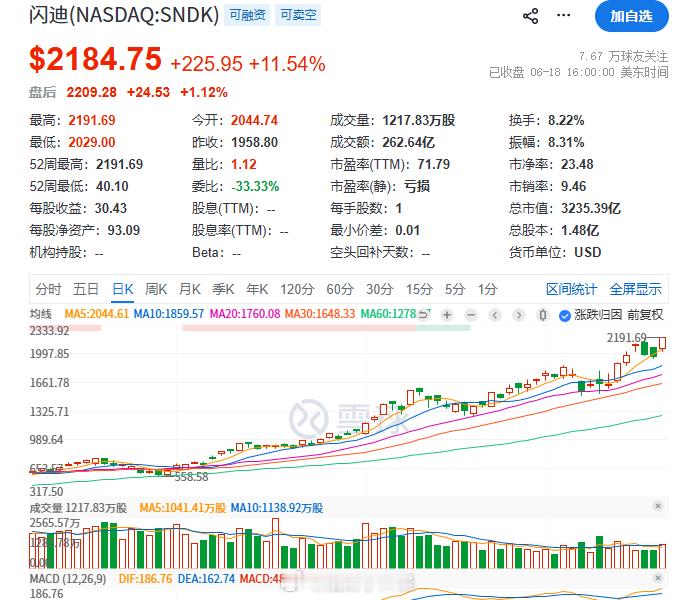The width and height of the screenshot is (699, 600).
Task: Switch to the 5分 interval tab
Action: pyautogui.click(x=455, y=289)
